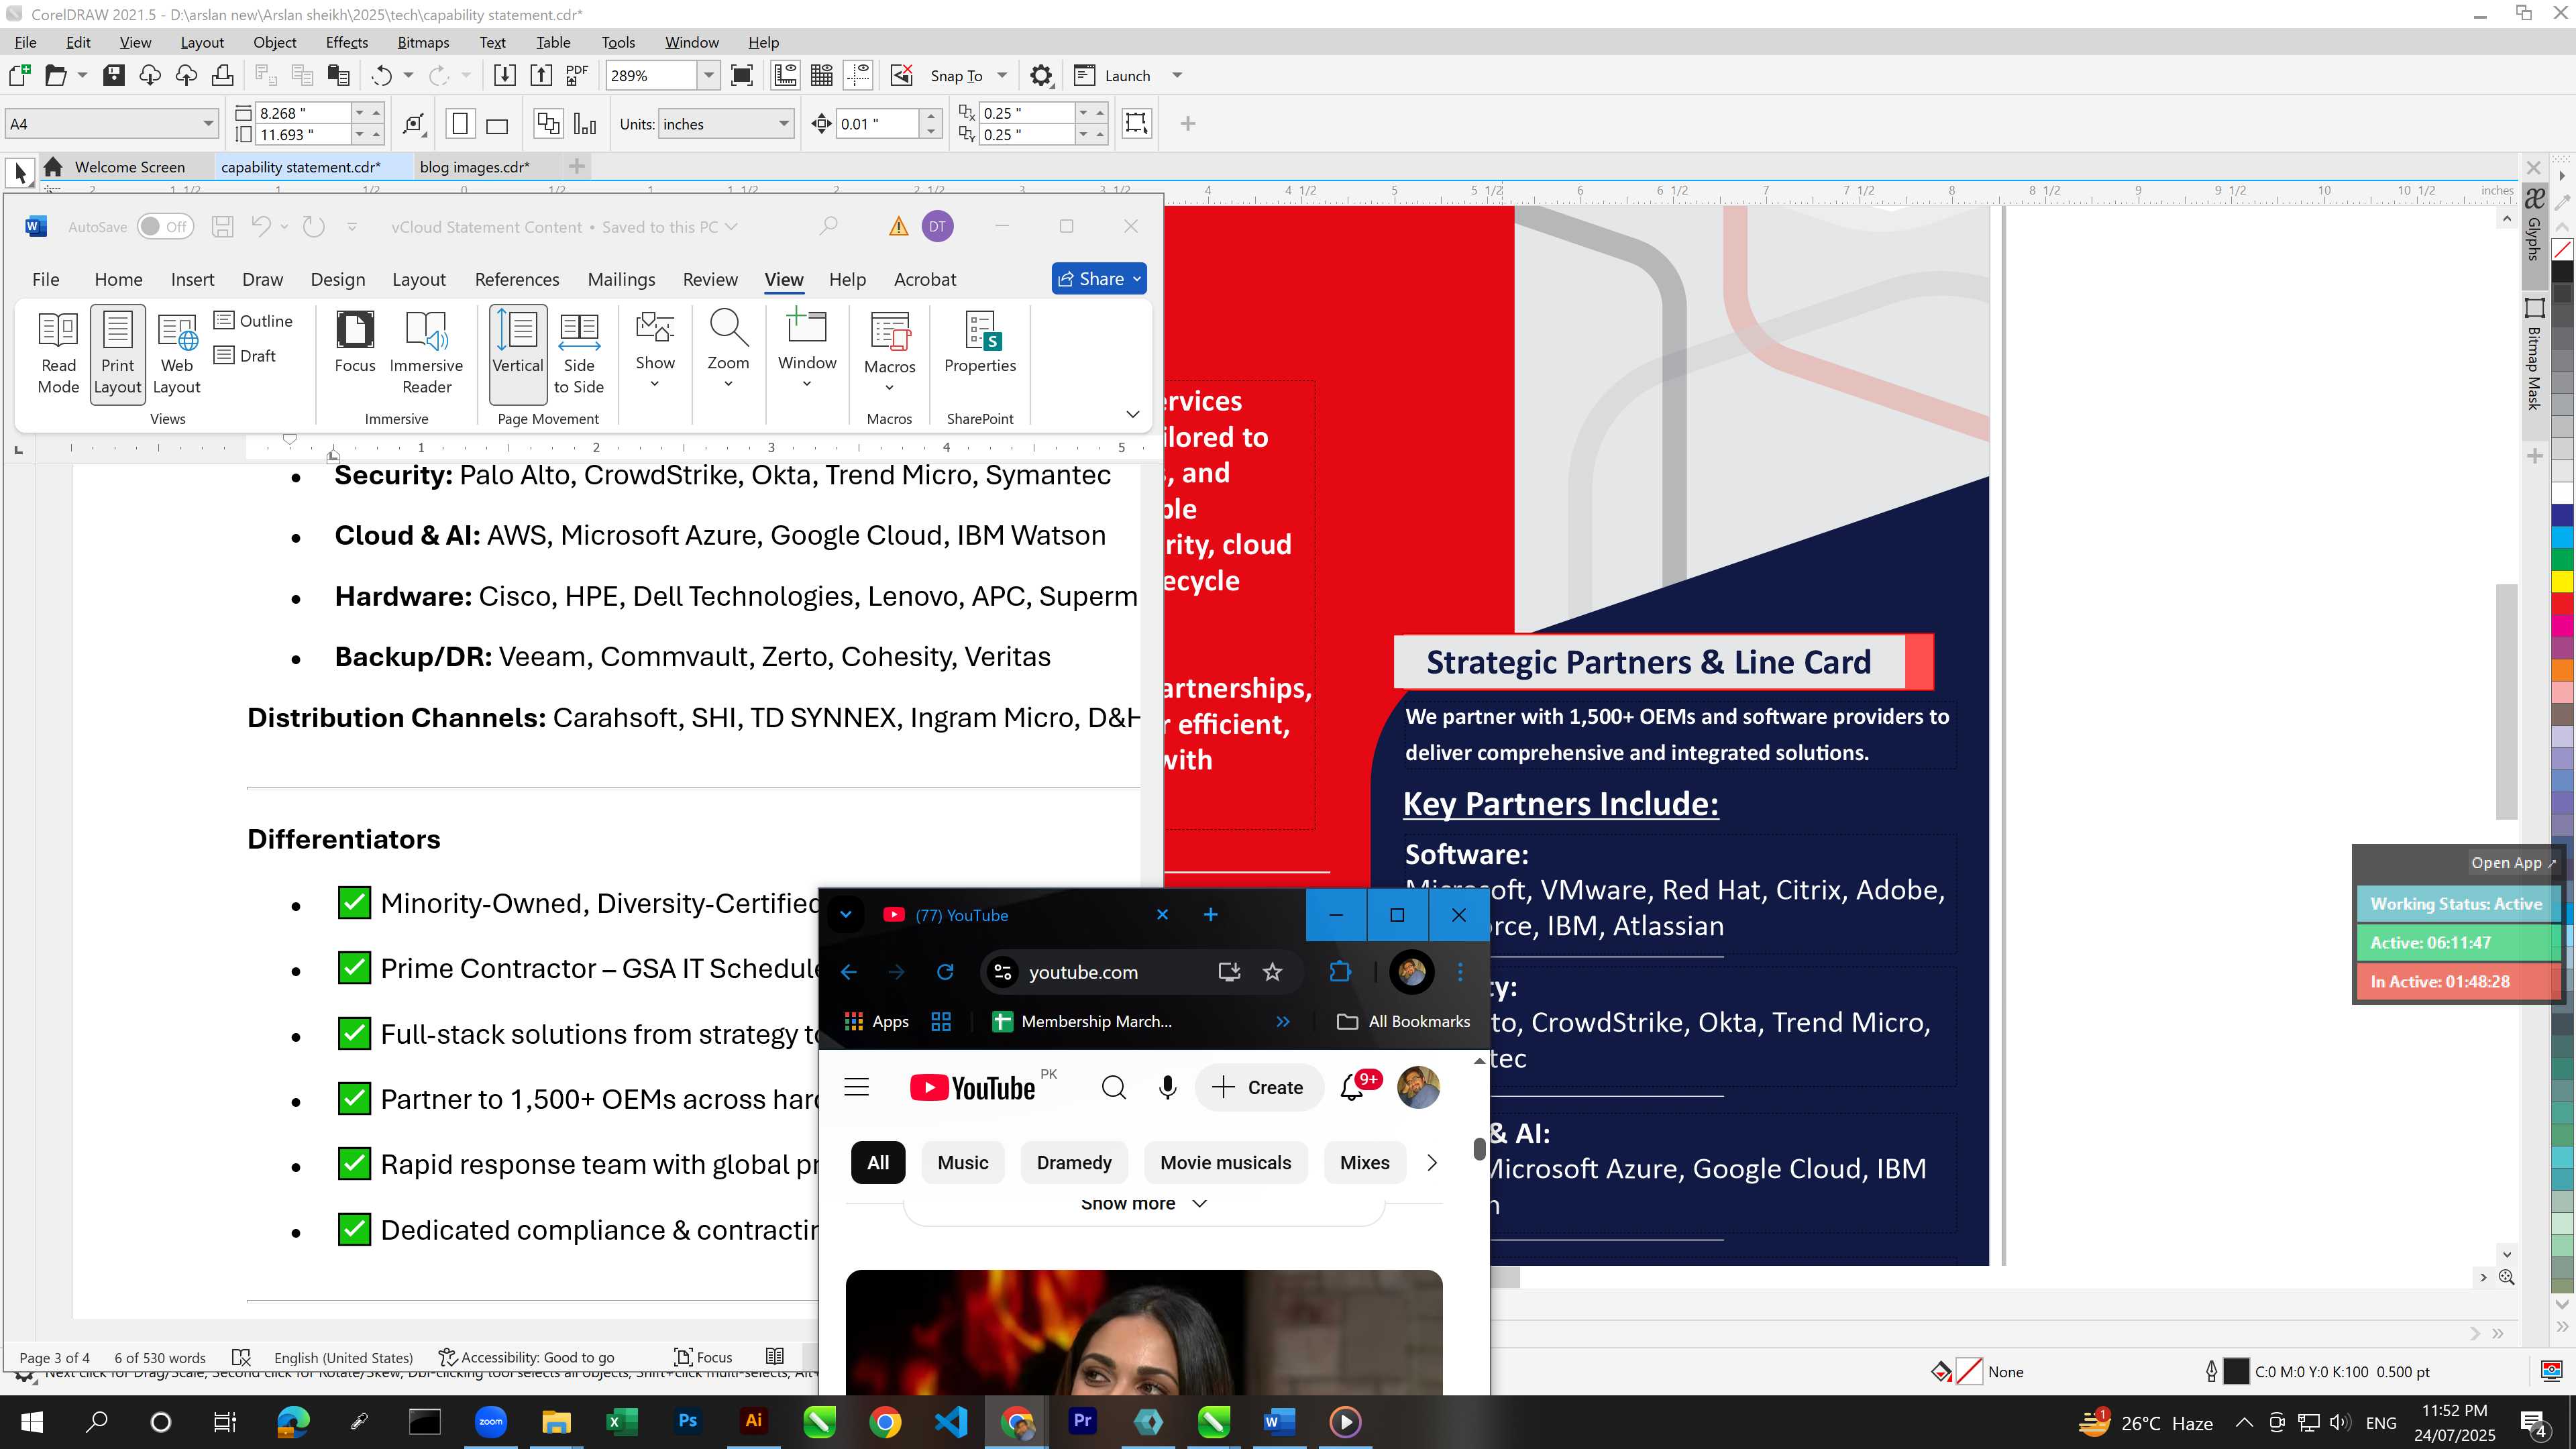Select the Music chip on YouTube
Screen dimensions: 2576x1449
[963, 1162]
